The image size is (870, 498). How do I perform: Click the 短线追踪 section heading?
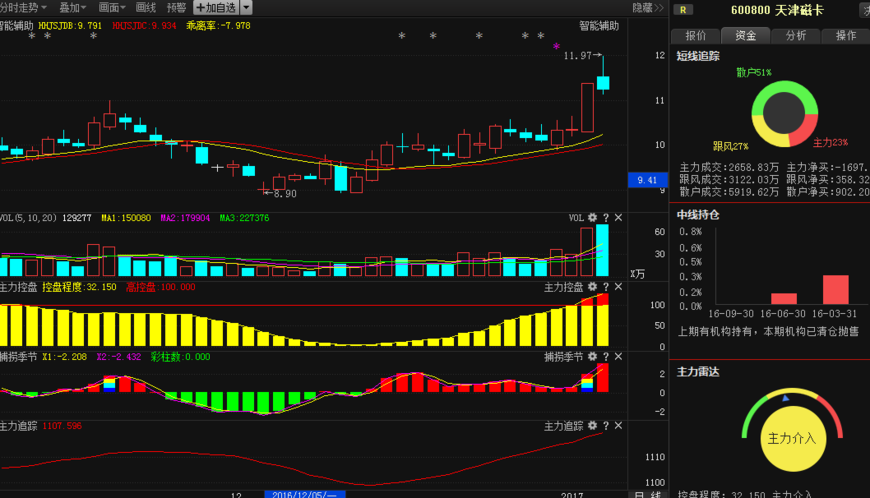click(698, 56)
